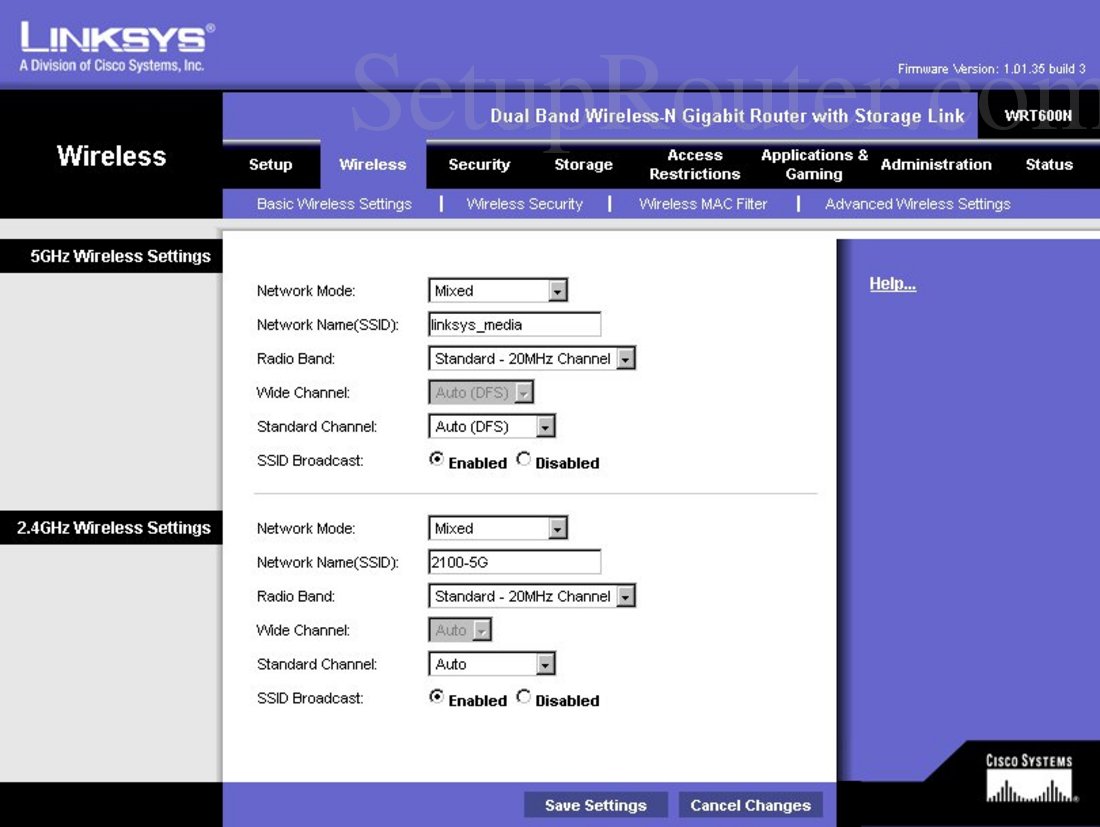Select the Access Restrictions tab
This screenshot has height=827, width=1100.
(694, 164)
